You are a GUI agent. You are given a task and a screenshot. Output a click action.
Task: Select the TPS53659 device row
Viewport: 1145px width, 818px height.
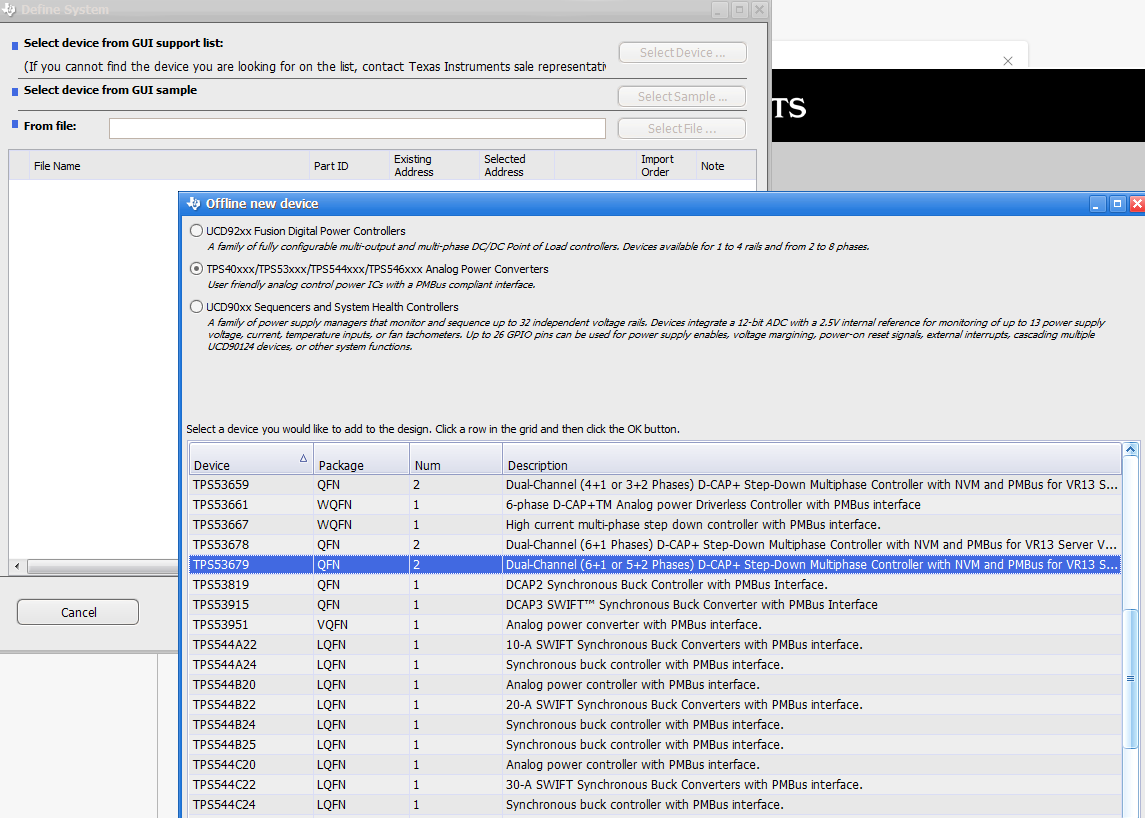pos(655,485)
